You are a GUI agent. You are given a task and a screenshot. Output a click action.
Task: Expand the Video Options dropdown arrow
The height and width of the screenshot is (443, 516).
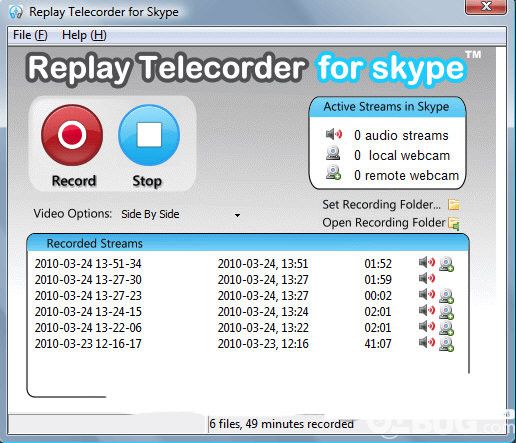pyautogui.click(x=237, y=215)
